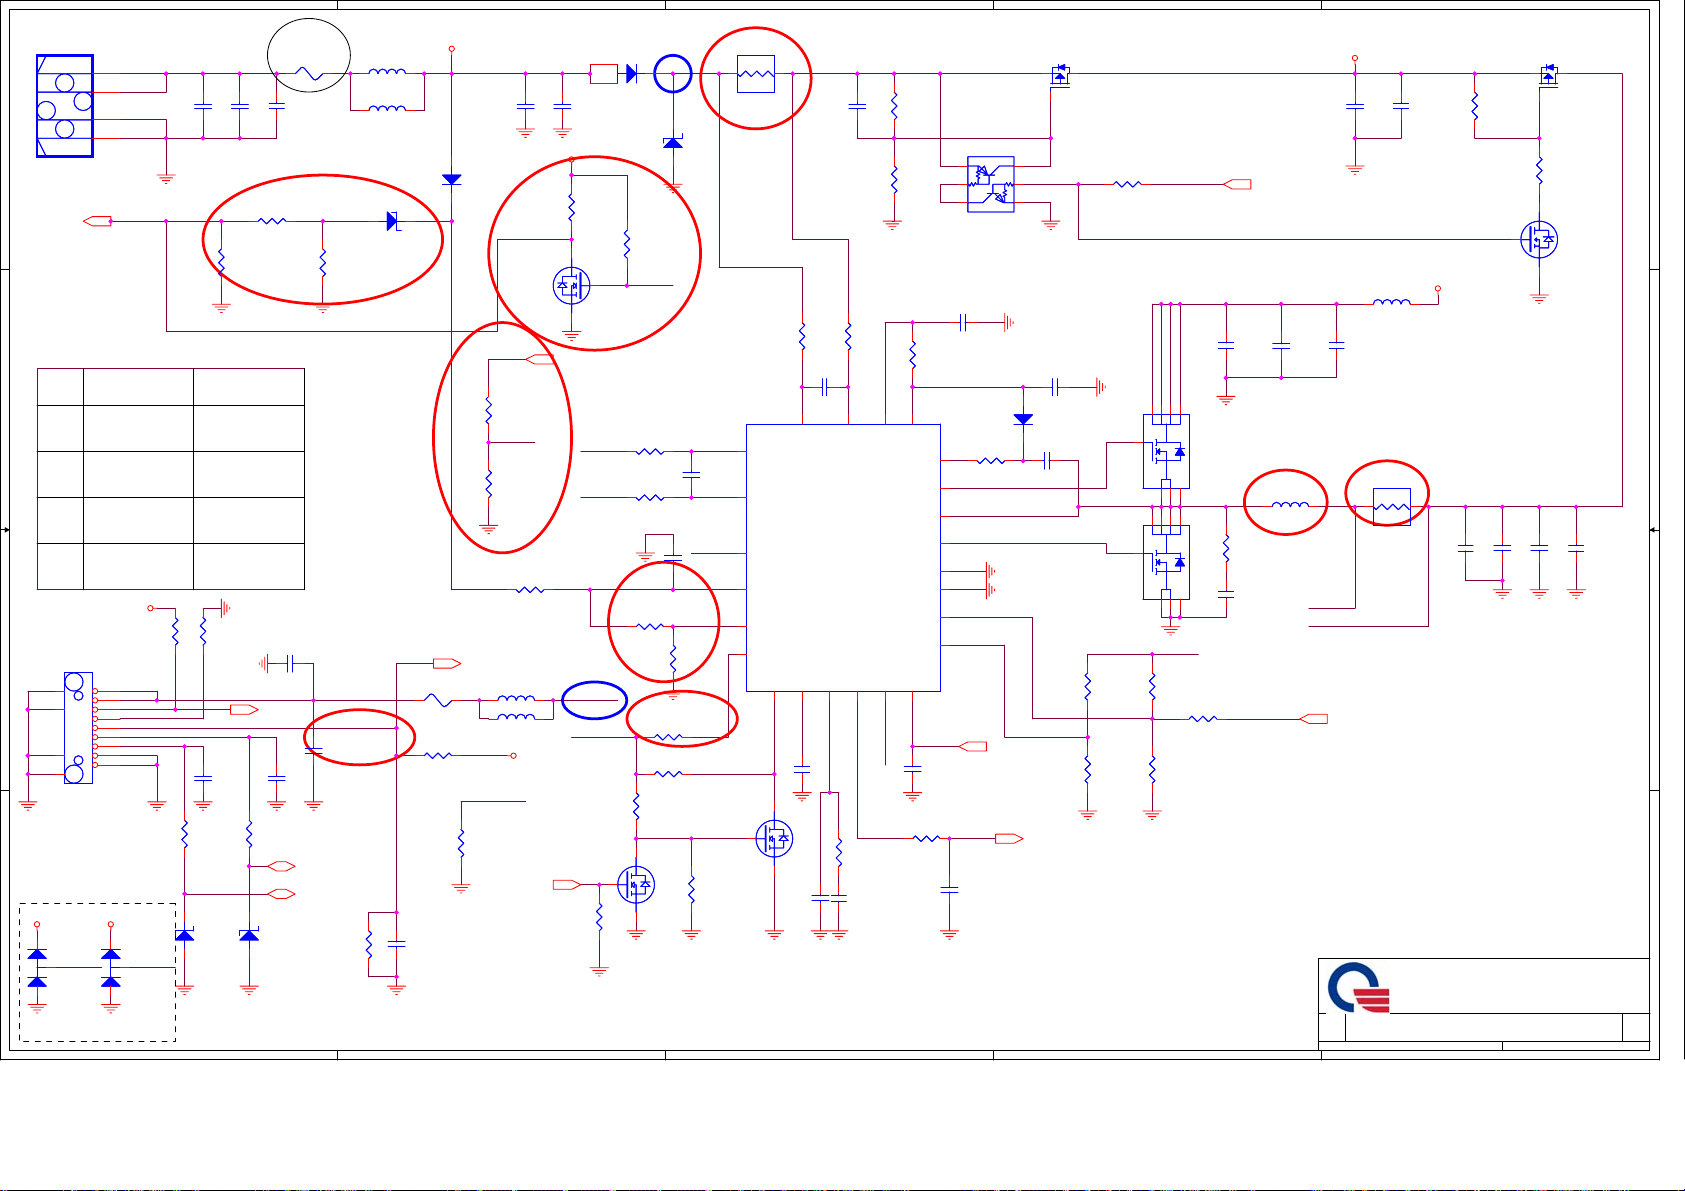Select the company logo in the title block

click(x=1359, y=988)
